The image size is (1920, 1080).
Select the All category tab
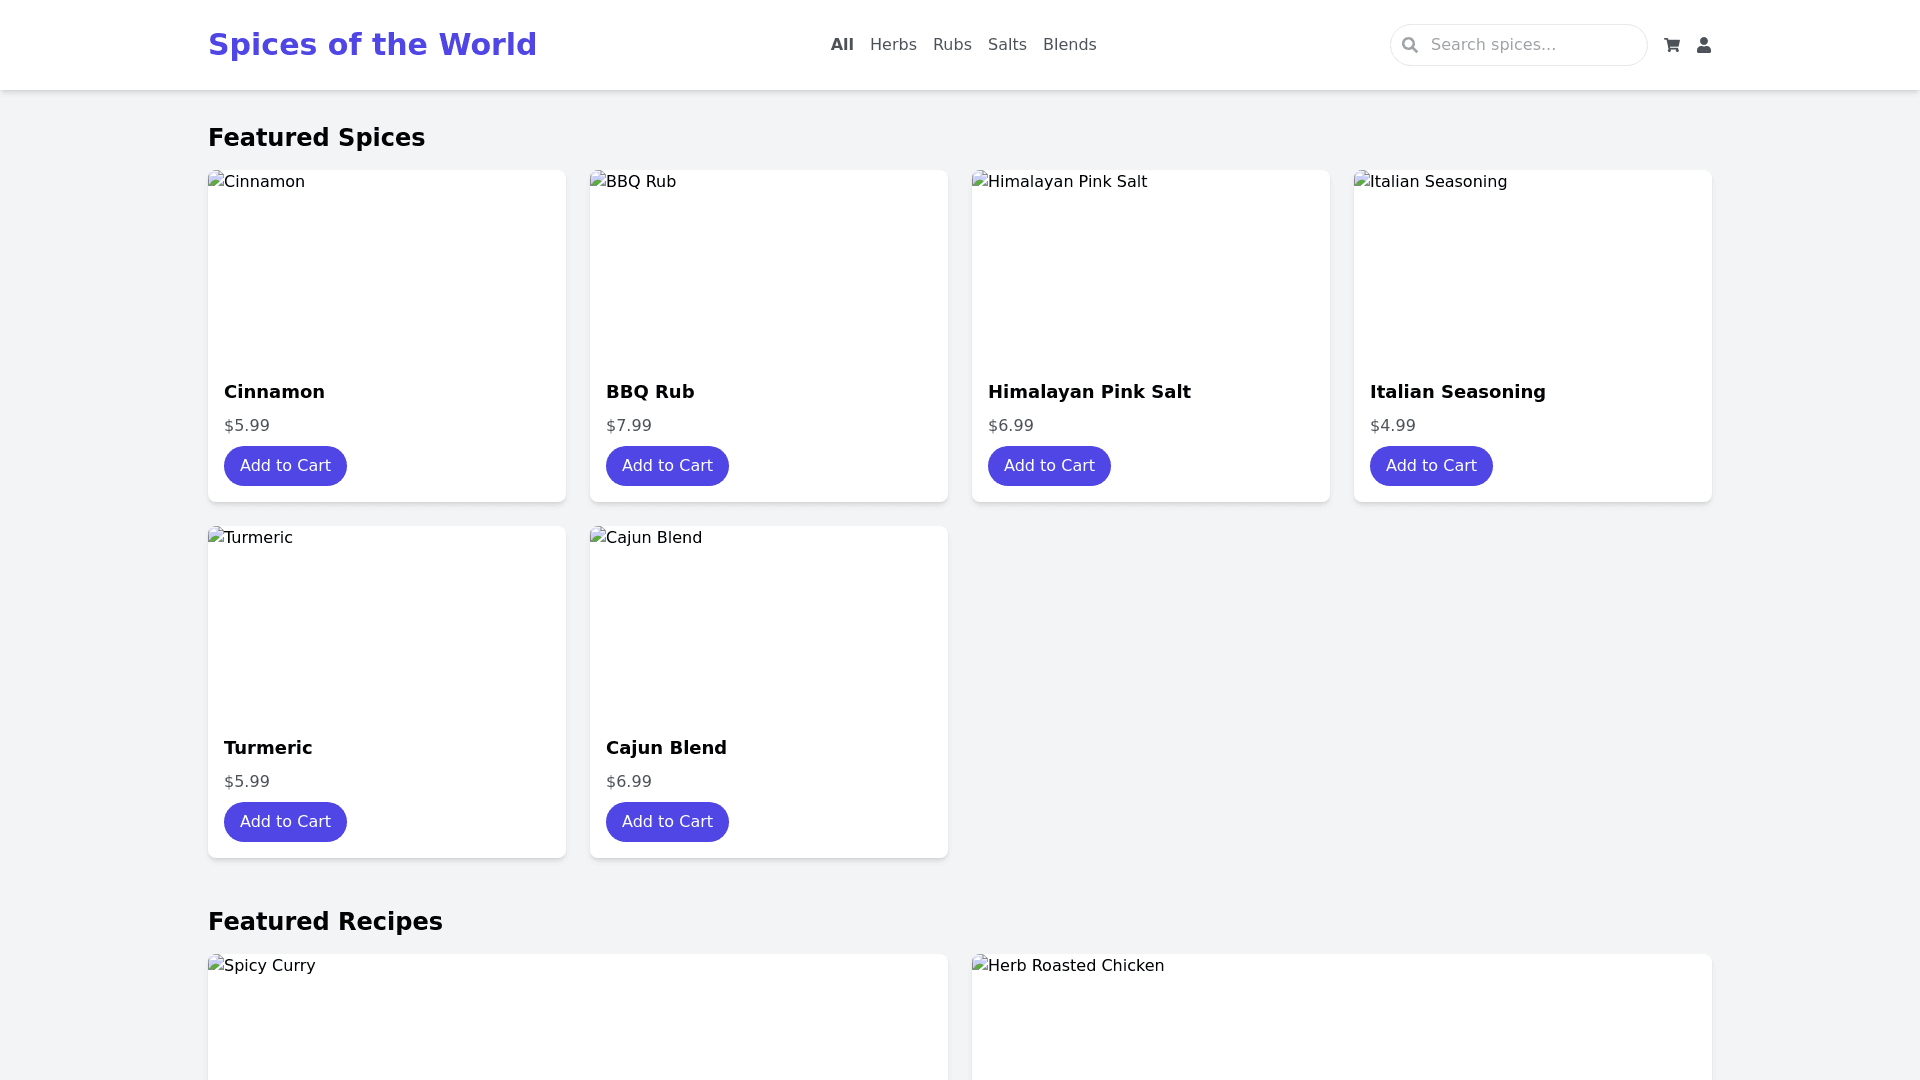pyautogui.click(x=841, y=45)
